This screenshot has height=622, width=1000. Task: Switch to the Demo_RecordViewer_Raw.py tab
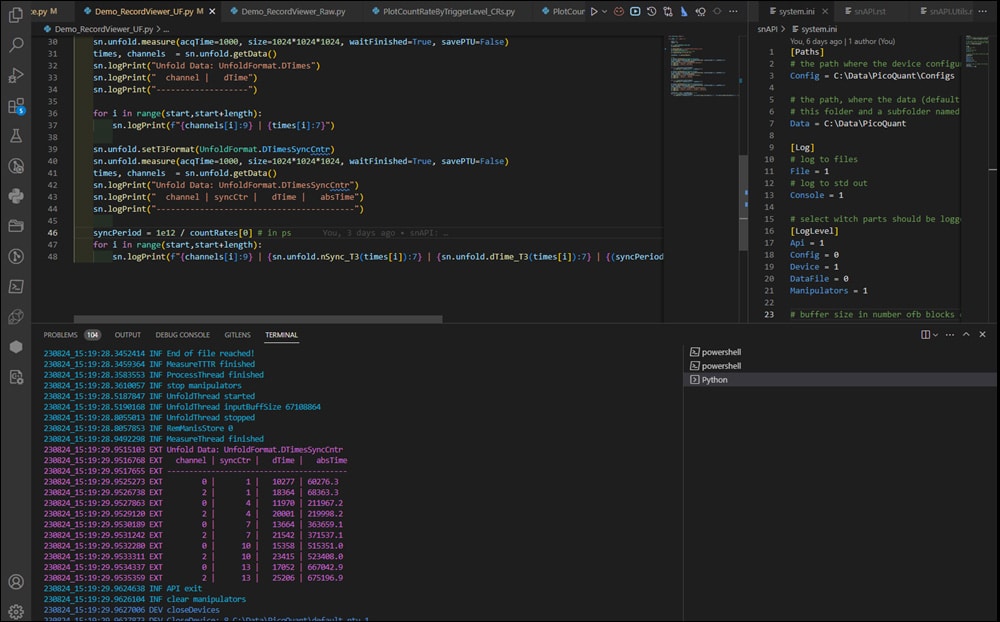tap(292, 12)
